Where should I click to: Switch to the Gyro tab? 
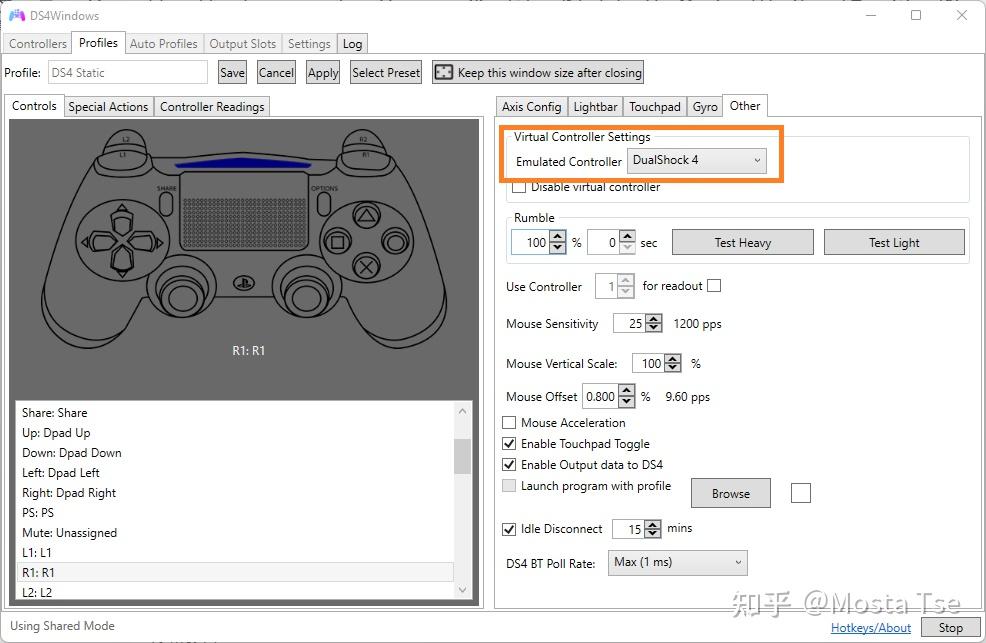[x=704, y=105]
